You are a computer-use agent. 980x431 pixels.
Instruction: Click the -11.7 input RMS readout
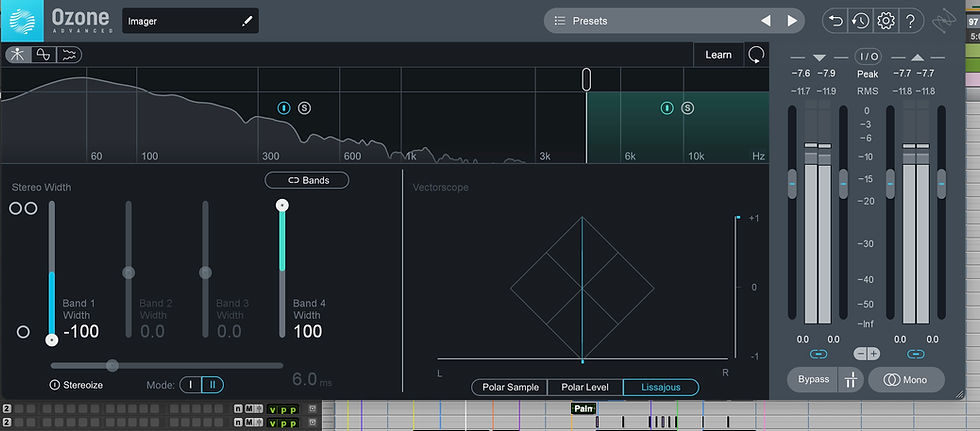(x=801, y=91)
